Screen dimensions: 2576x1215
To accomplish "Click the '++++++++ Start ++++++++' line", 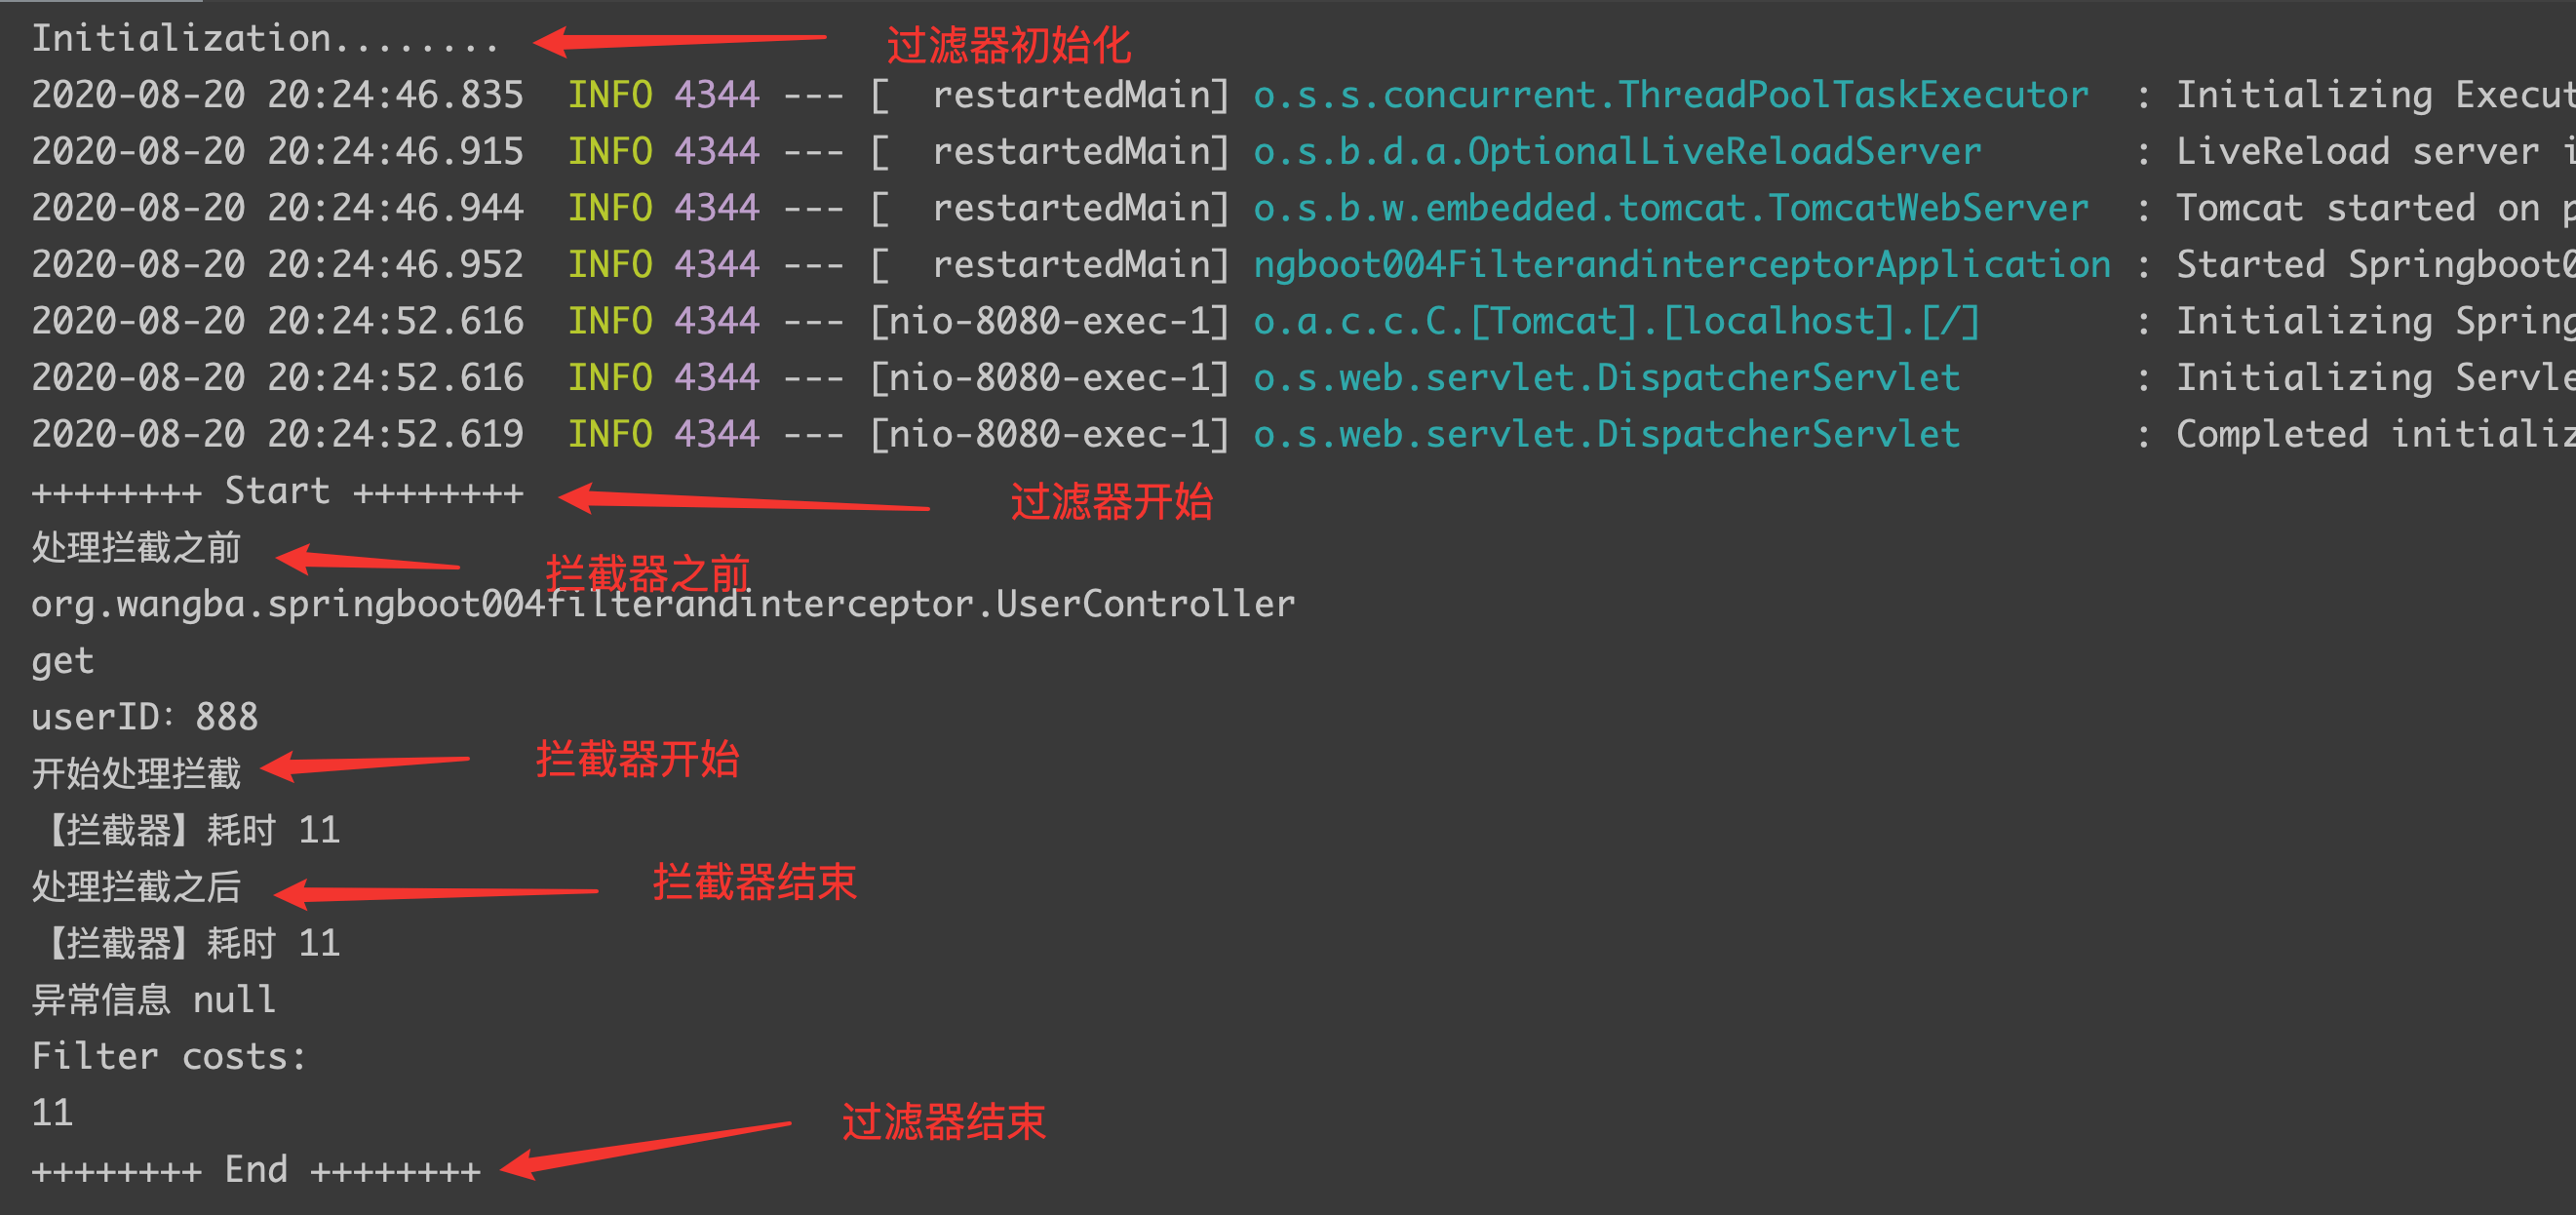I will click(x=277, y=491).
